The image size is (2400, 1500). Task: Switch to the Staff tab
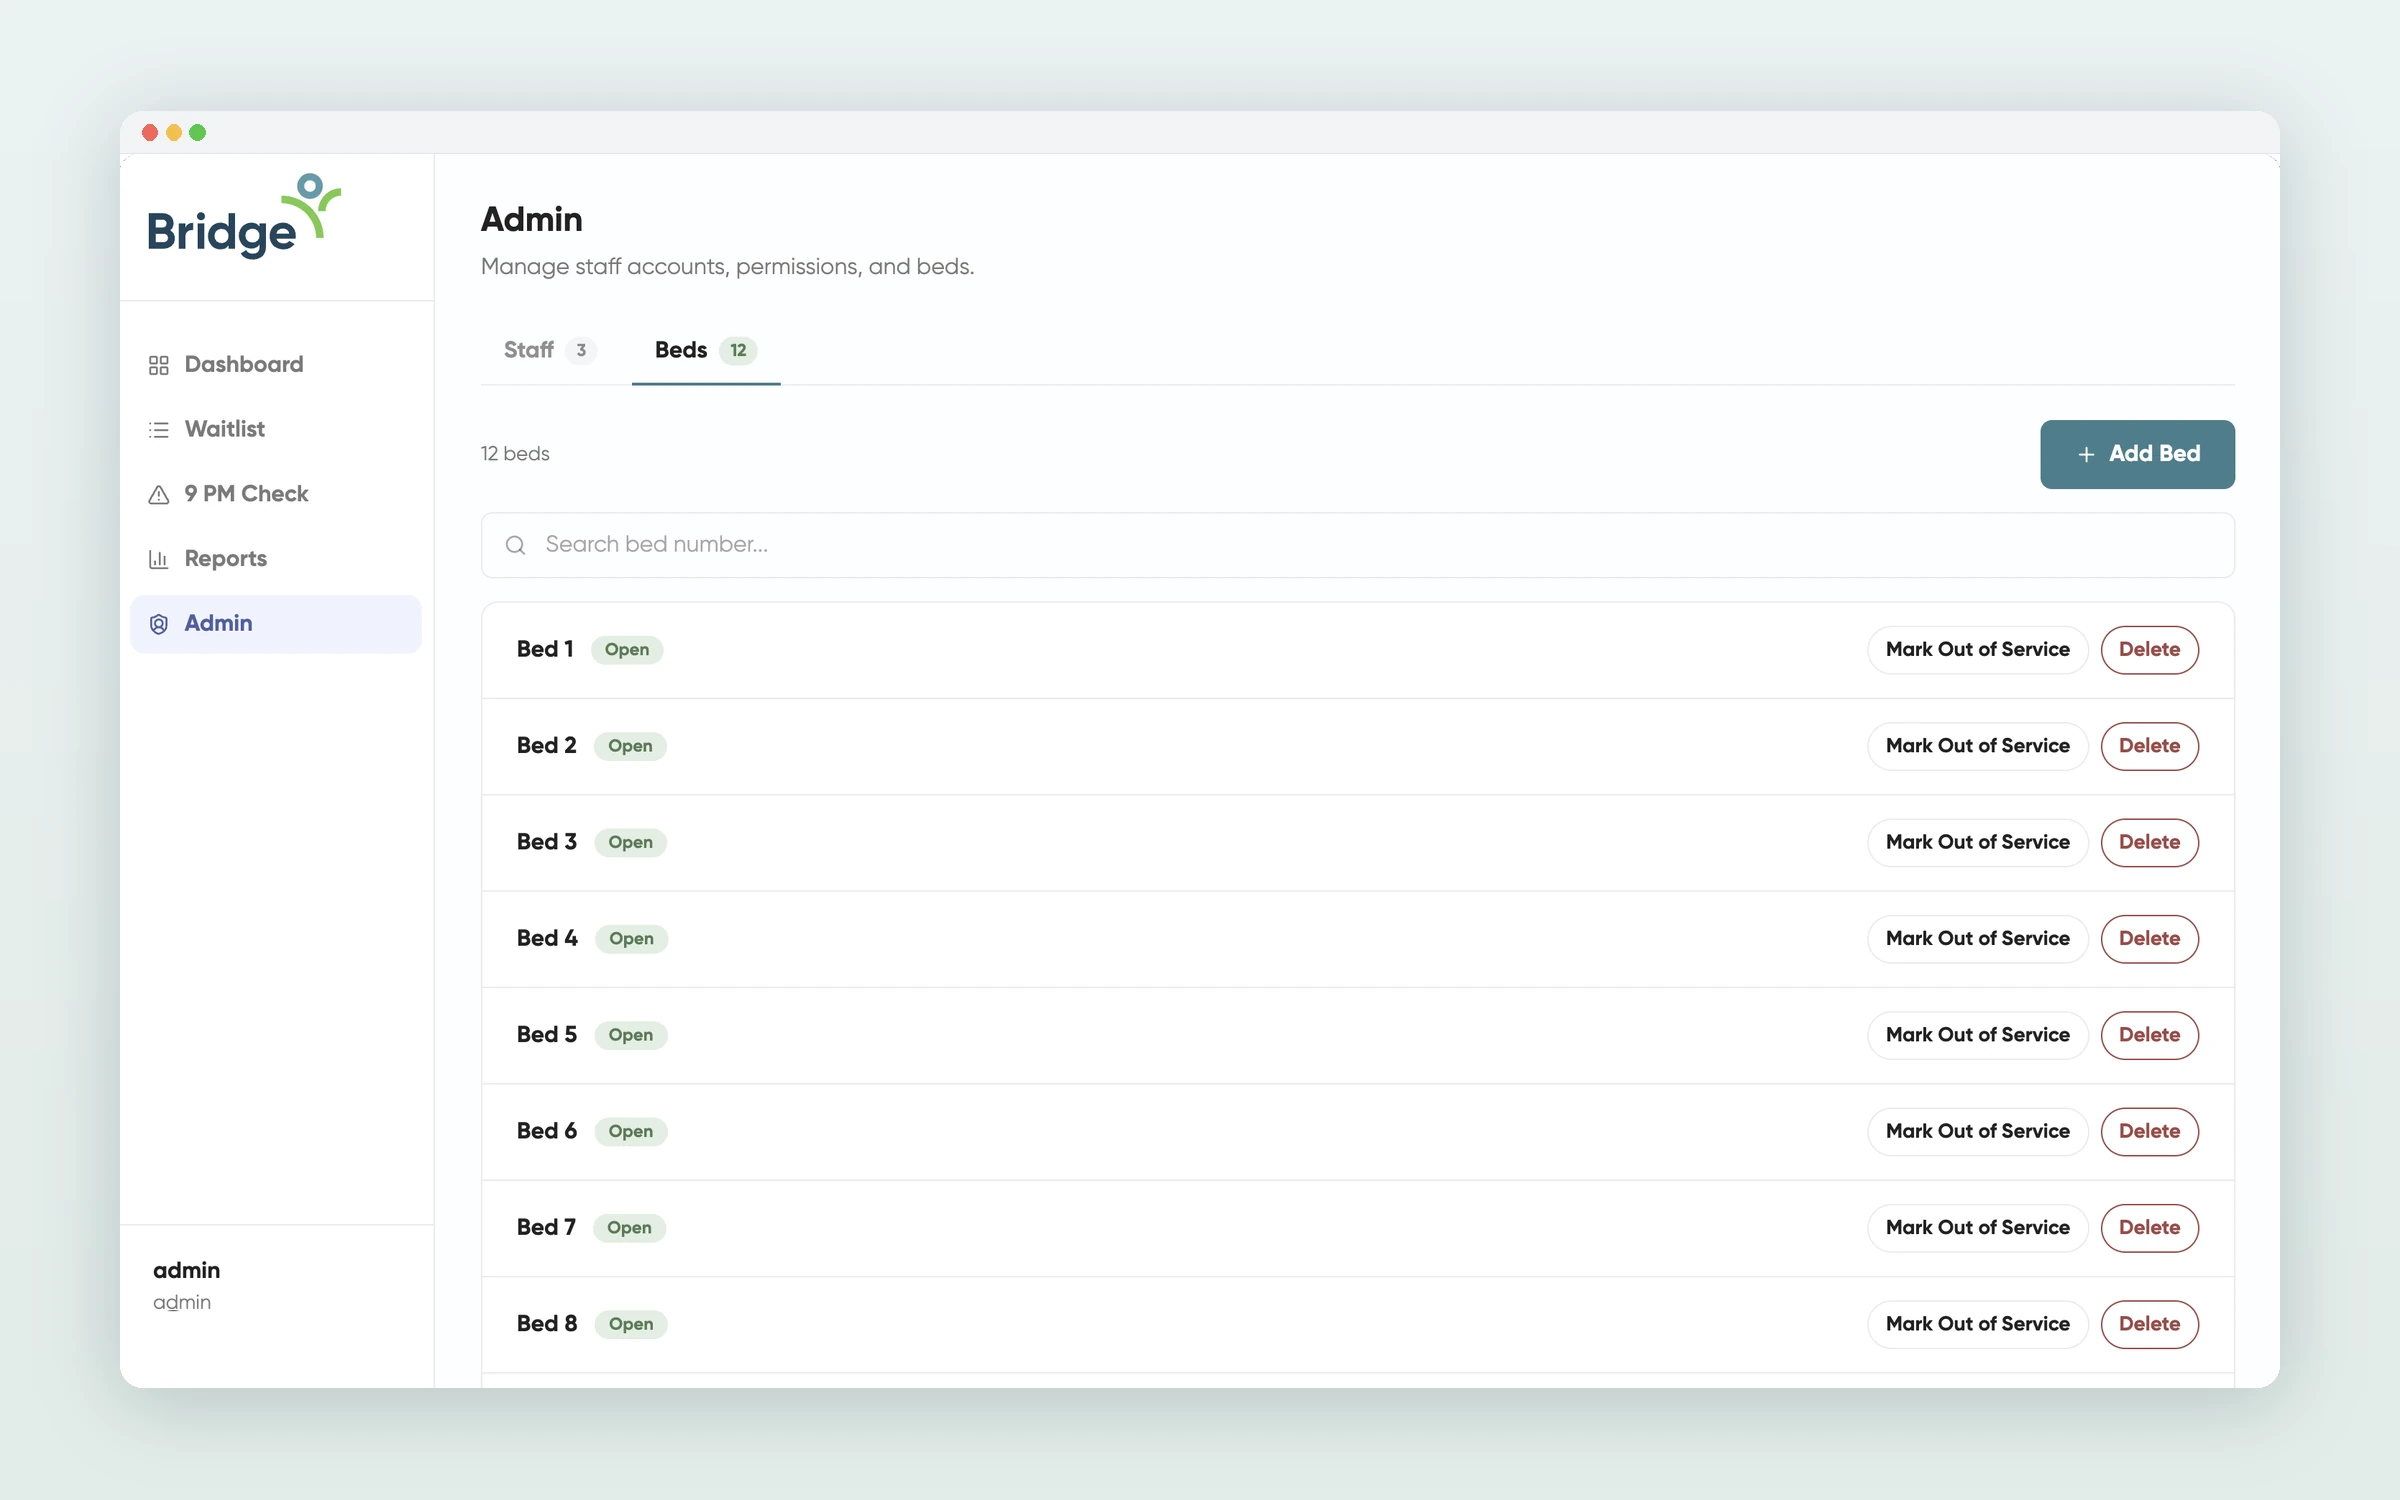[x=549, y=350]
